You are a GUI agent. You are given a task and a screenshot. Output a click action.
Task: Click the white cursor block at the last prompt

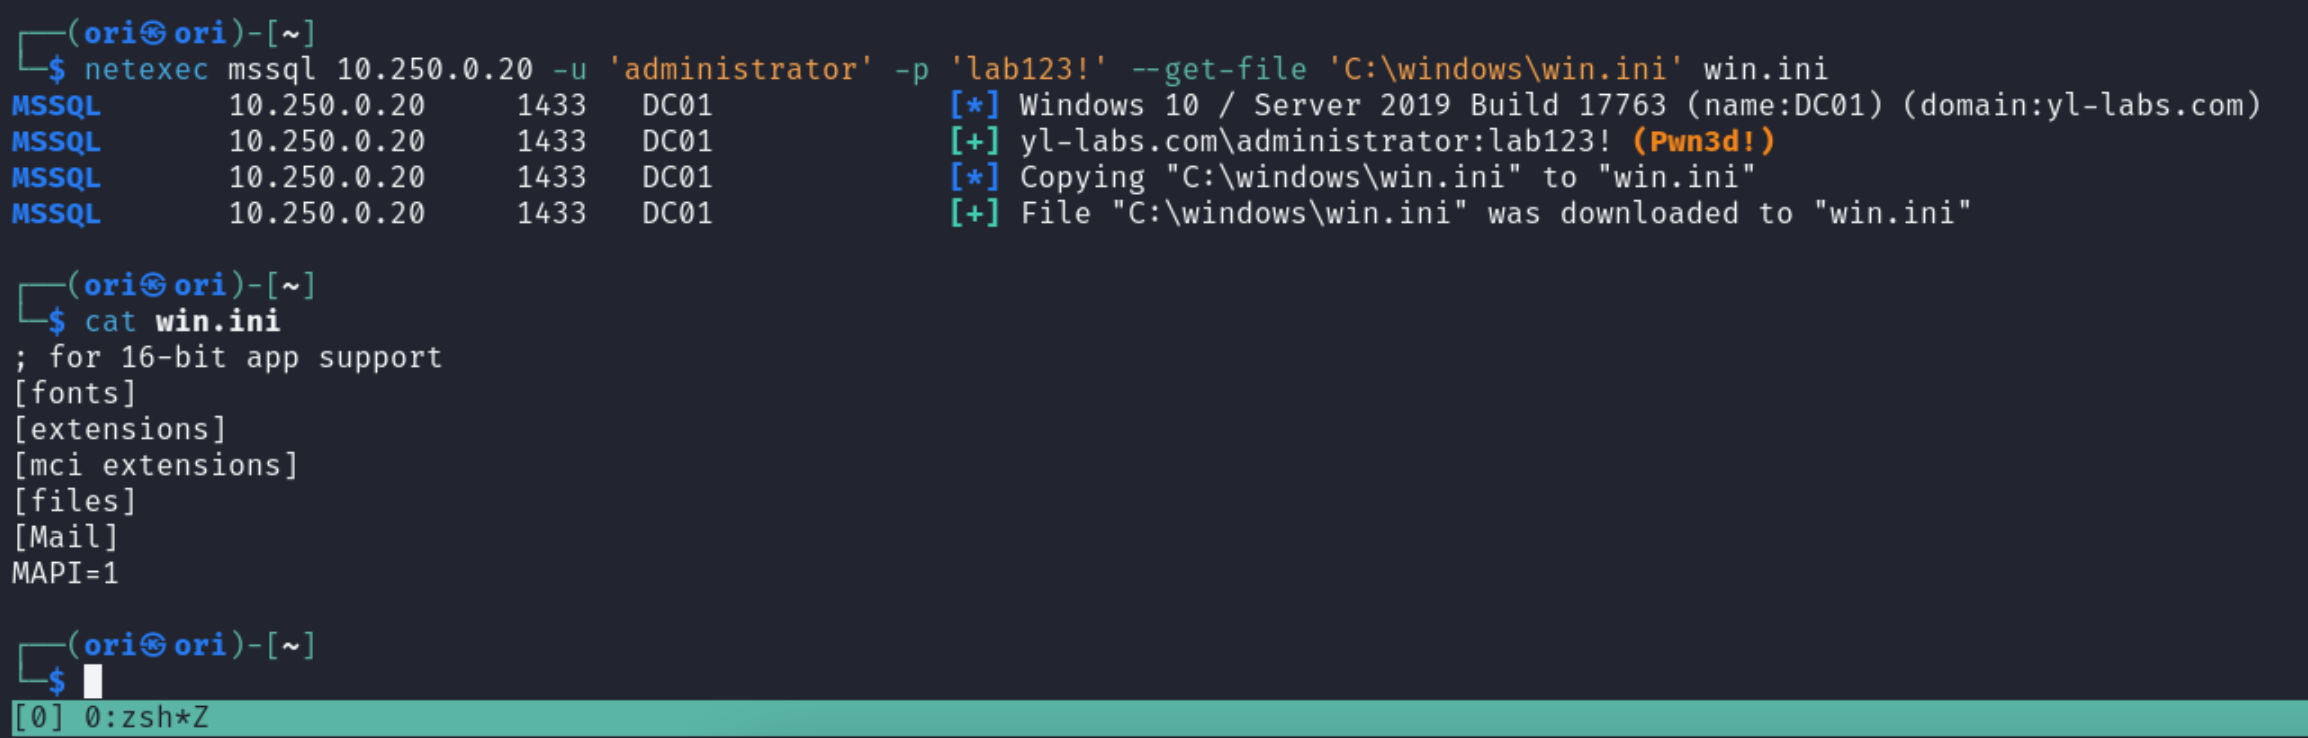click(93, 681)
